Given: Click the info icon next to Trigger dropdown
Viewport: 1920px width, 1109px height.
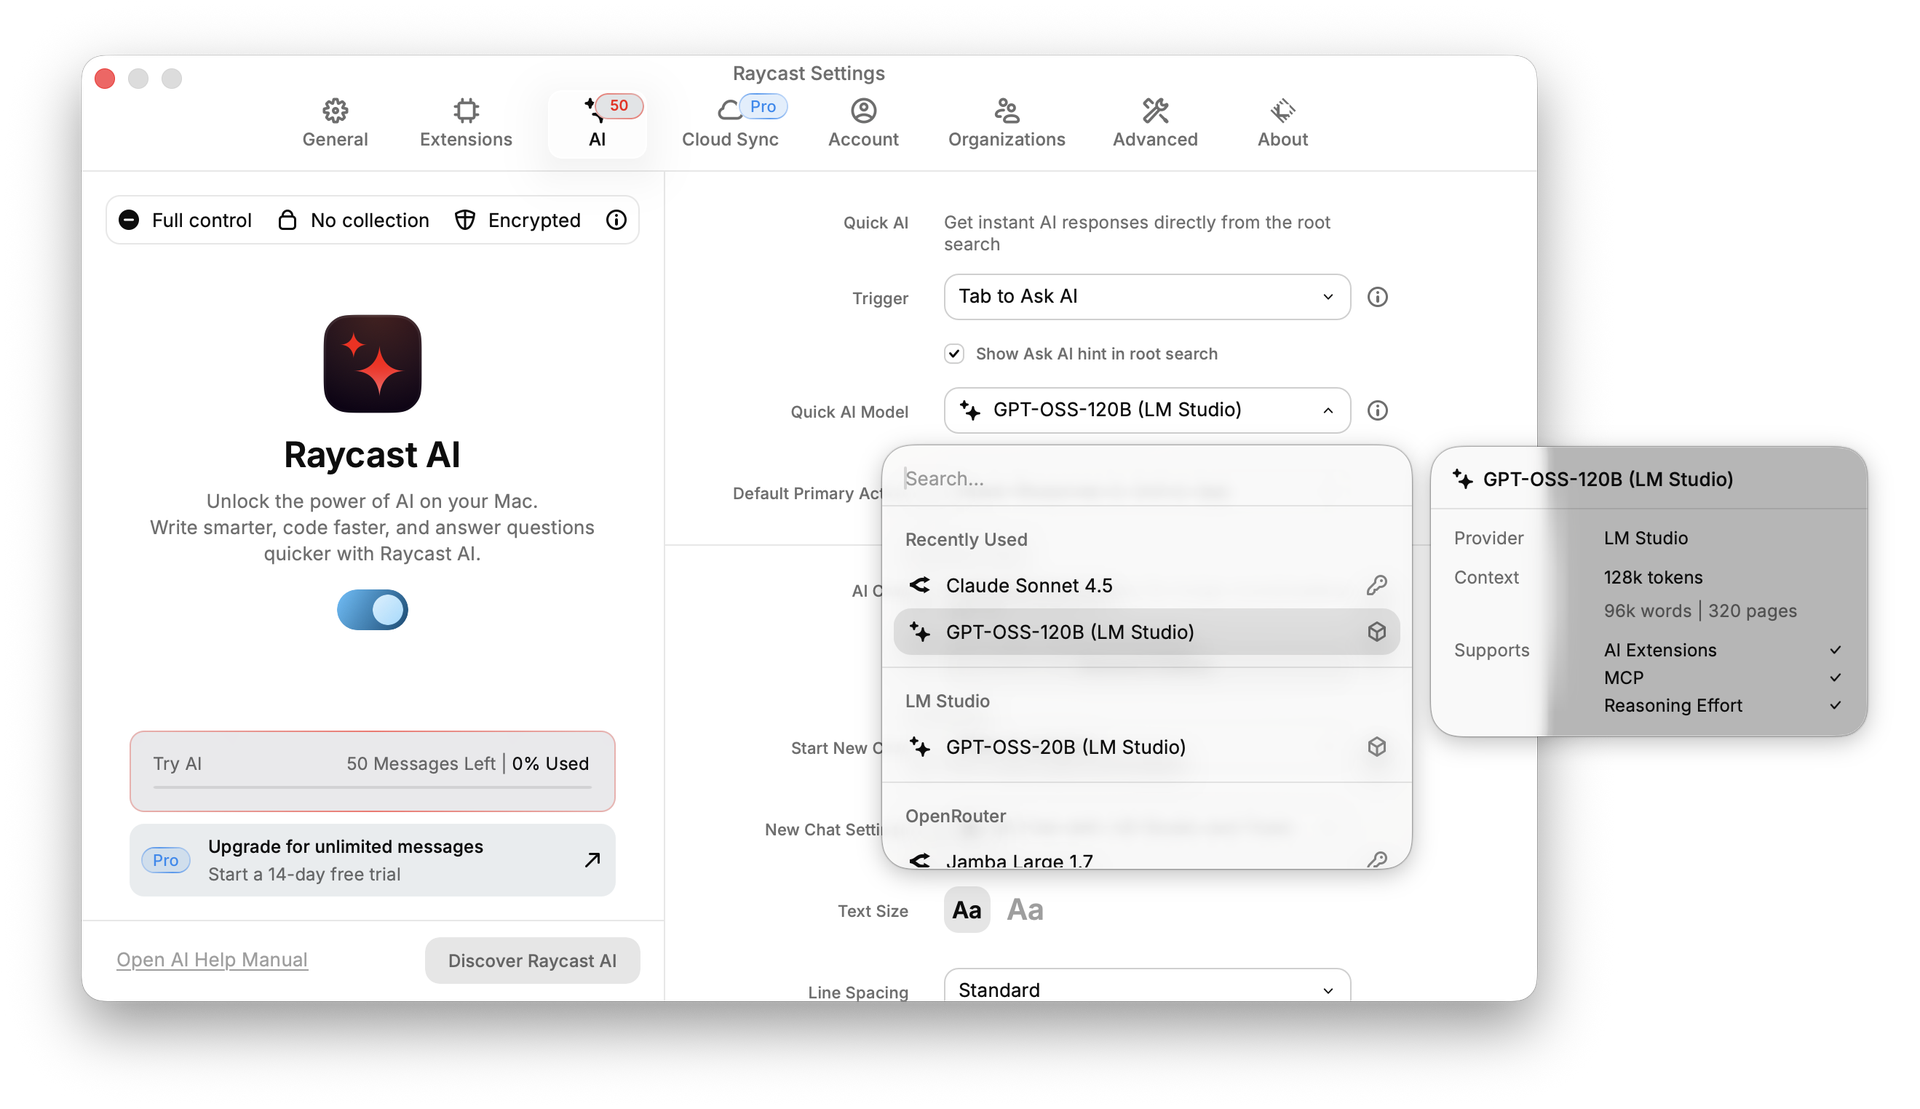Looking at the screenshot, I should (x=1377, y=297).
